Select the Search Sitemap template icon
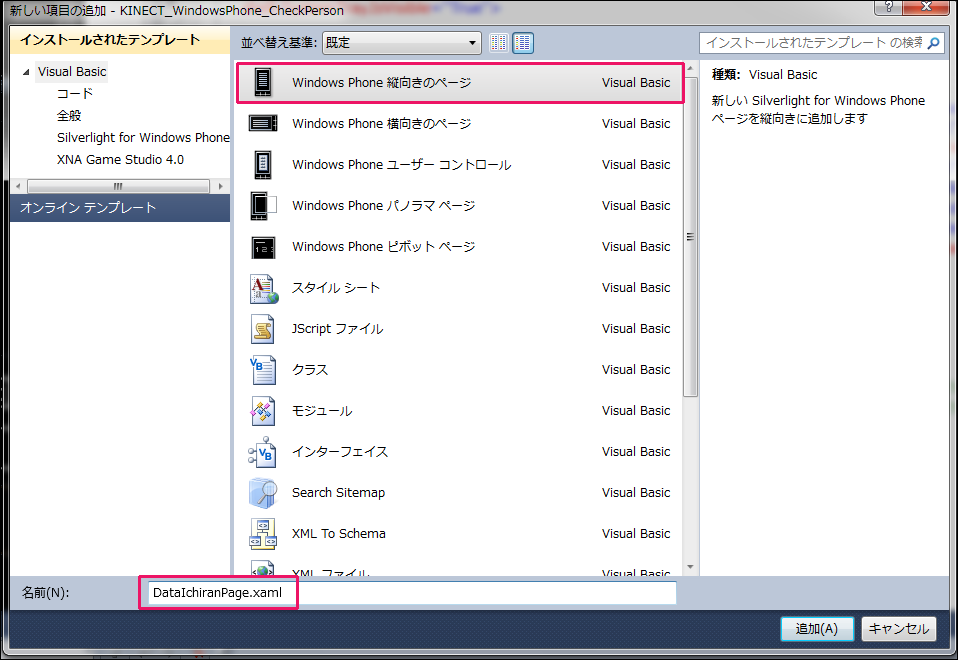This screenshot has width=958, height=660. pos(263,493)
